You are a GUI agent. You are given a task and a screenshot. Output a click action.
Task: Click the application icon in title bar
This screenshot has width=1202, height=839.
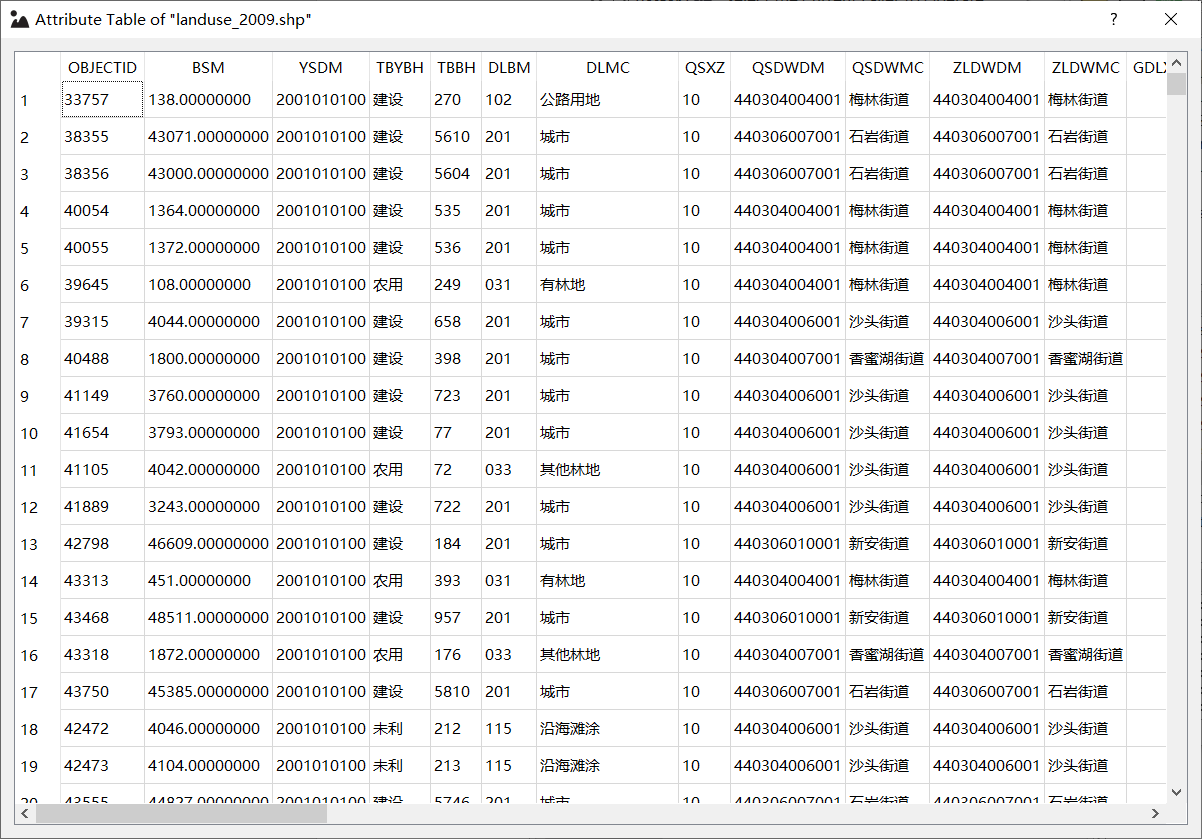(x=19, y=19)
